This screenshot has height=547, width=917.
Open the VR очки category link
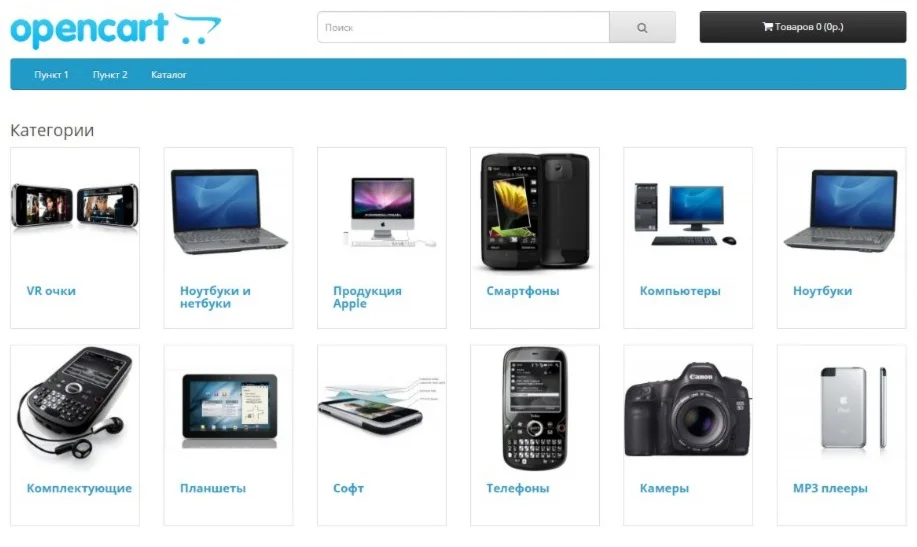click(51, 291)
